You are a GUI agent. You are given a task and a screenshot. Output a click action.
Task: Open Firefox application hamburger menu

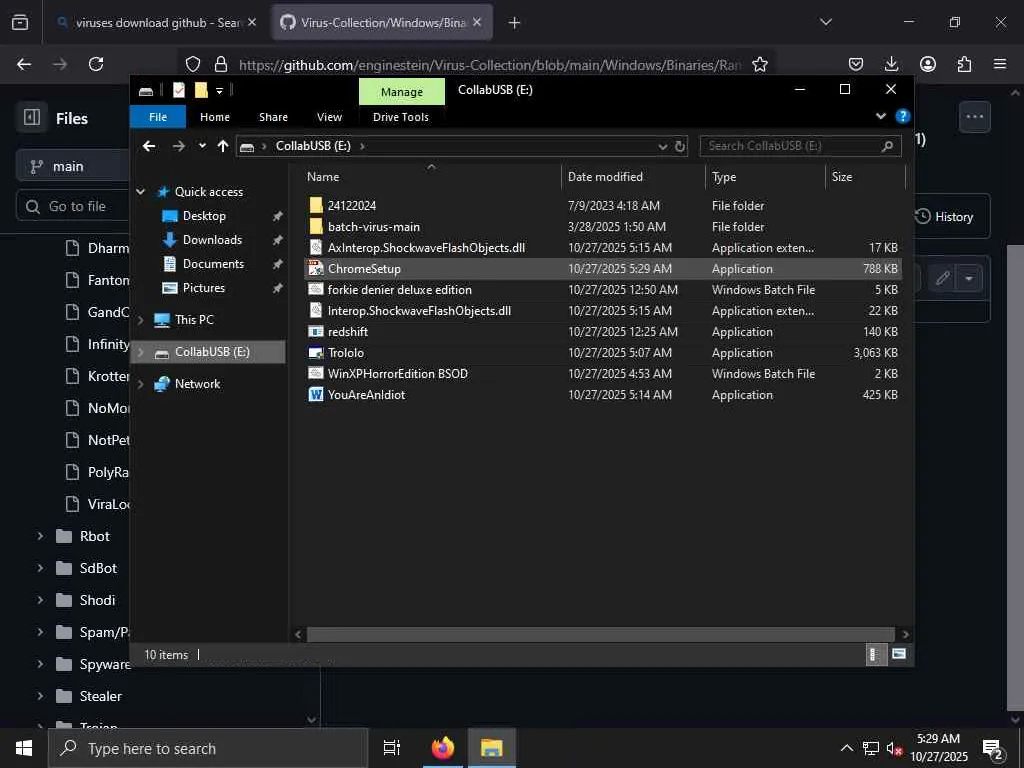[x=1000, y=64]
